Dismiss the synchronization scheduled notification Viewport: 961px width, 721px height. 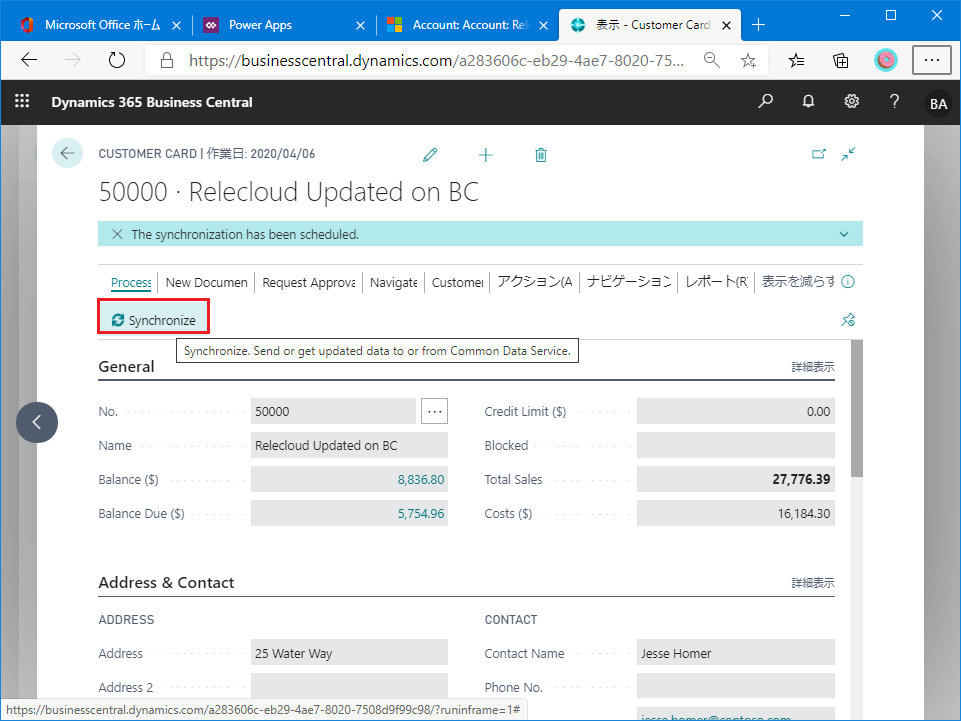117,234
